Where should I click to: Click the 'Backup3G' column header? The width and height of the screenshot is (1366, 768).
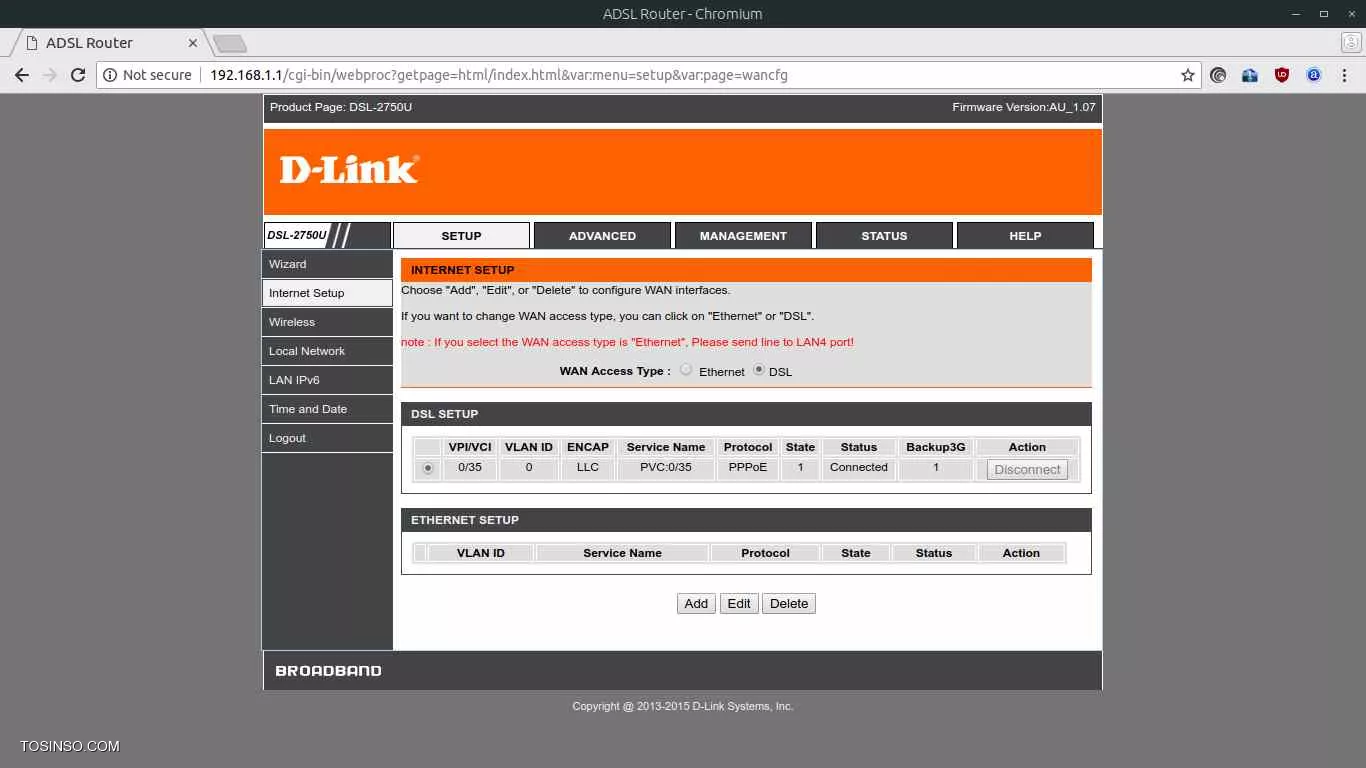click(936, 447)
